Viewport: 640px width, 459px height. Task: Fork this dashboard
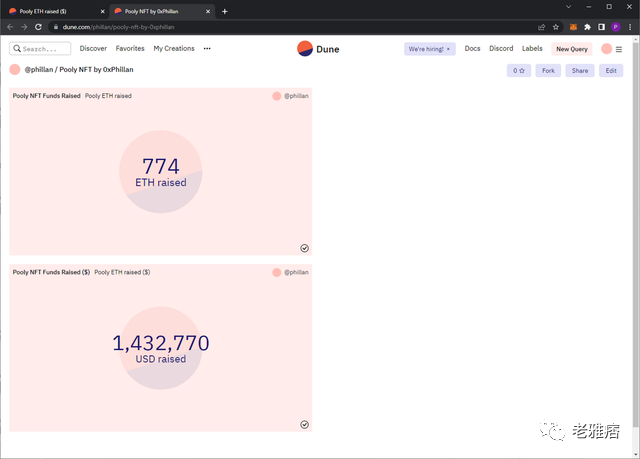pyautogui.click(x=548, y=71)
